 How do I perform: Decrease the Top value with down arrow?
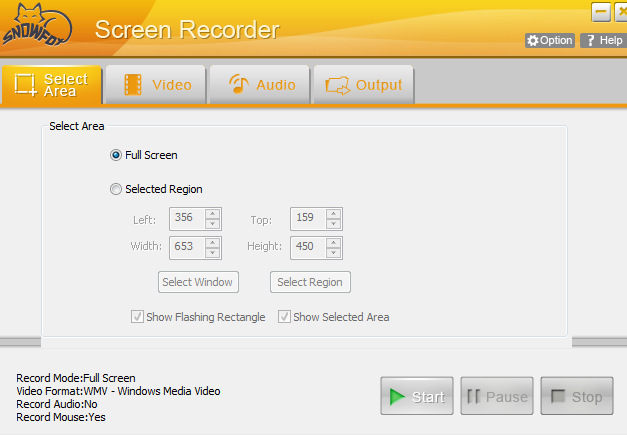(333, 224)
